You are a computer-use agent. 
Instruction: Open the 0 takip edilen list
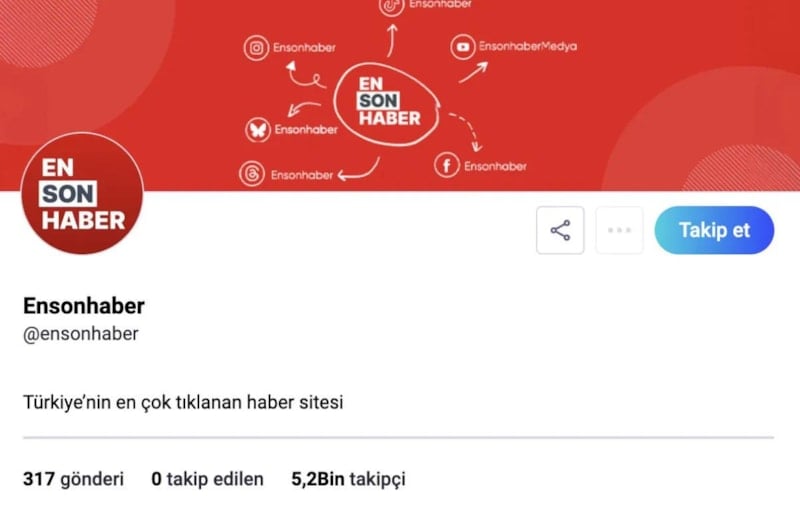pos(208,479)
